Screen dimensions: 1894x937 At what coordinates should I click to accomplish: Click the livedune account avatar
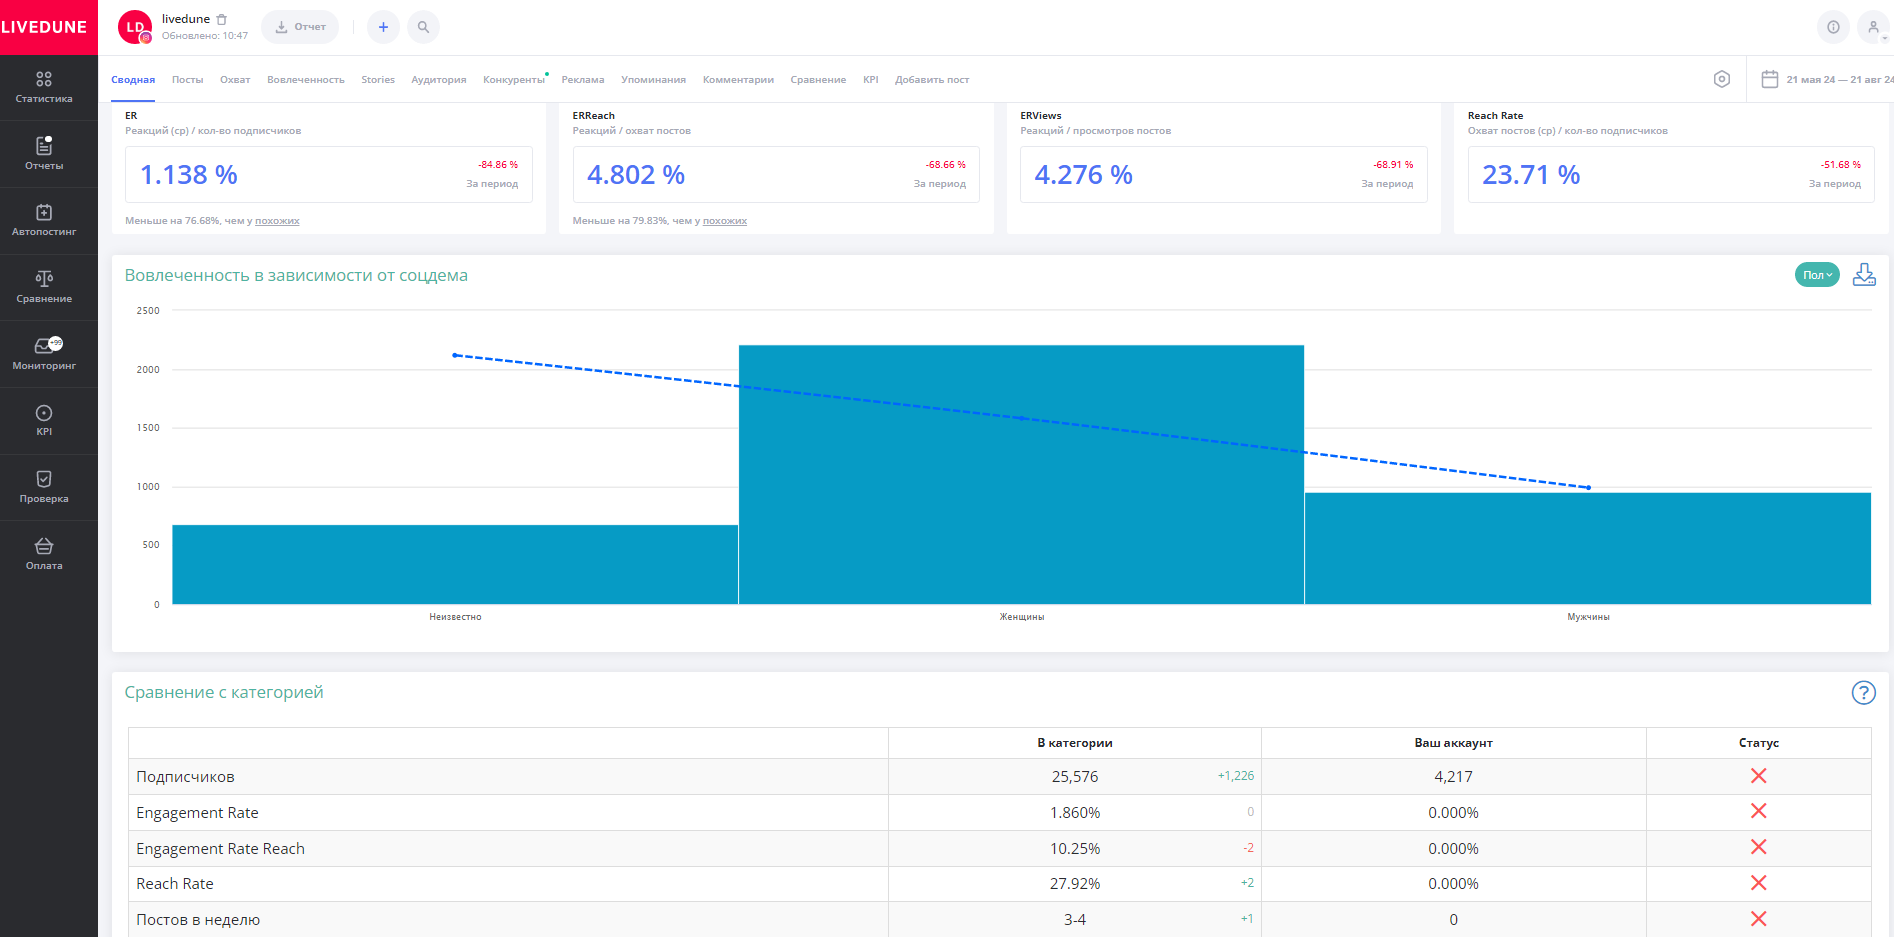pos(135,27)
